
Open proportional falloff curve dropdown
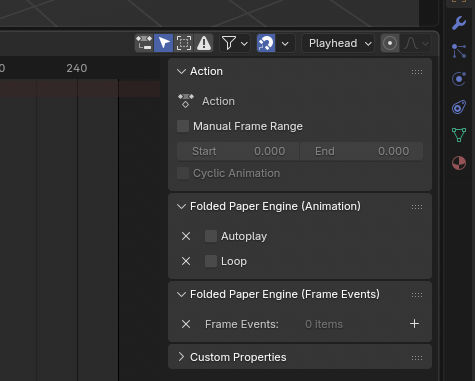415,43
